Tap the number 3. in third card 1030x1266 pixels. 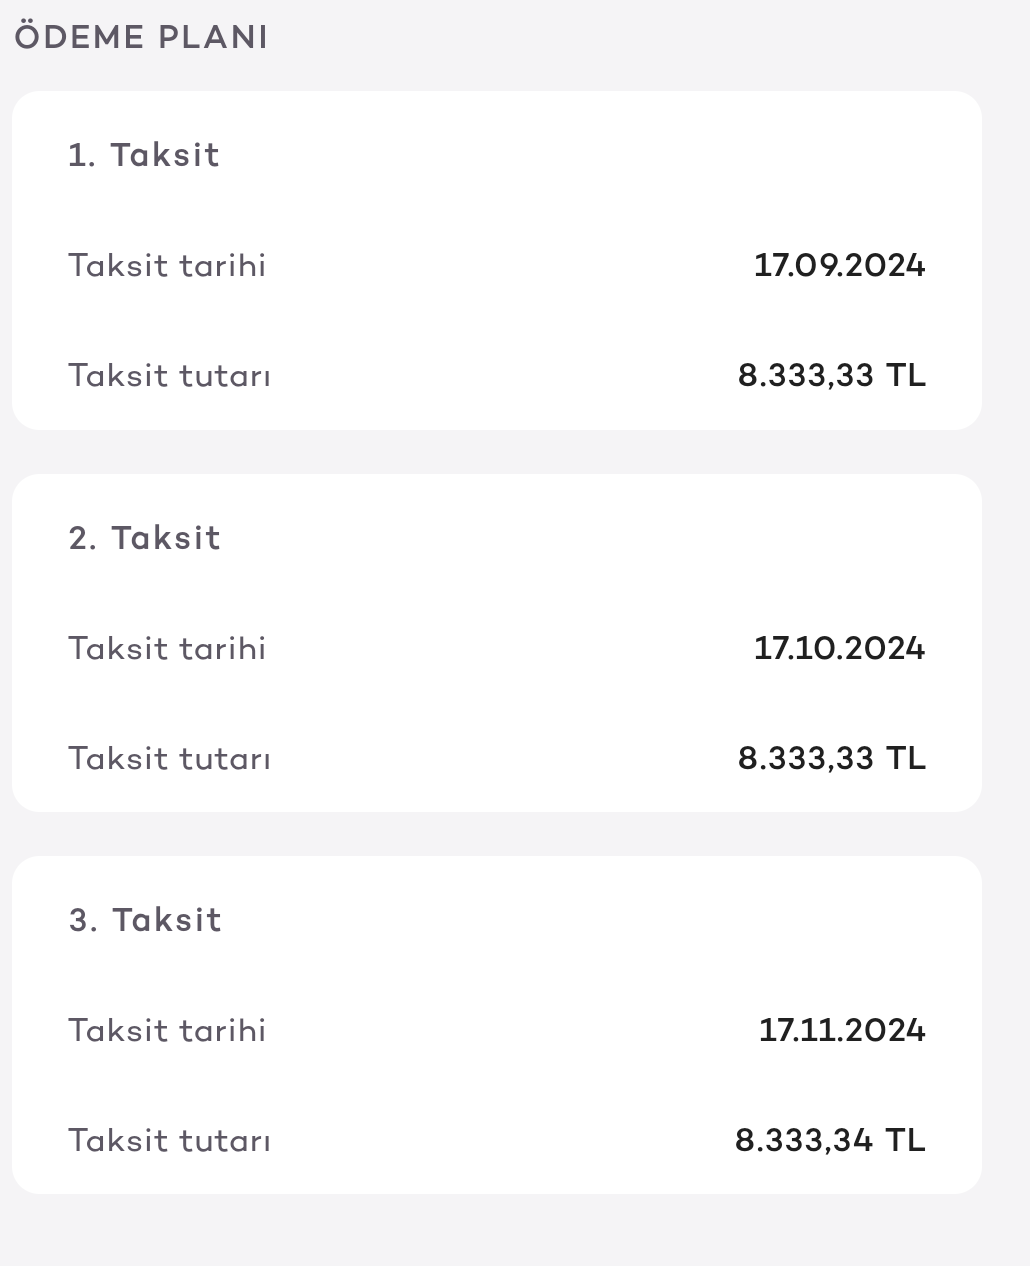click(x=83, y=920)
